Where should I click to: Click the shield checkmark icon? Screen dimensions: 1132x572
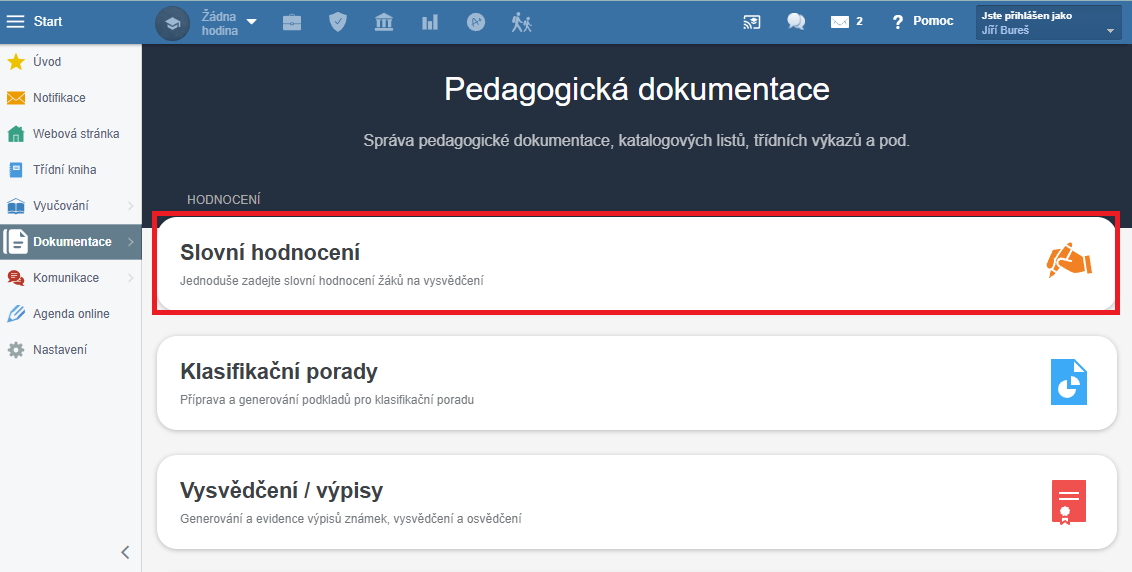click(x=338, y=22)
